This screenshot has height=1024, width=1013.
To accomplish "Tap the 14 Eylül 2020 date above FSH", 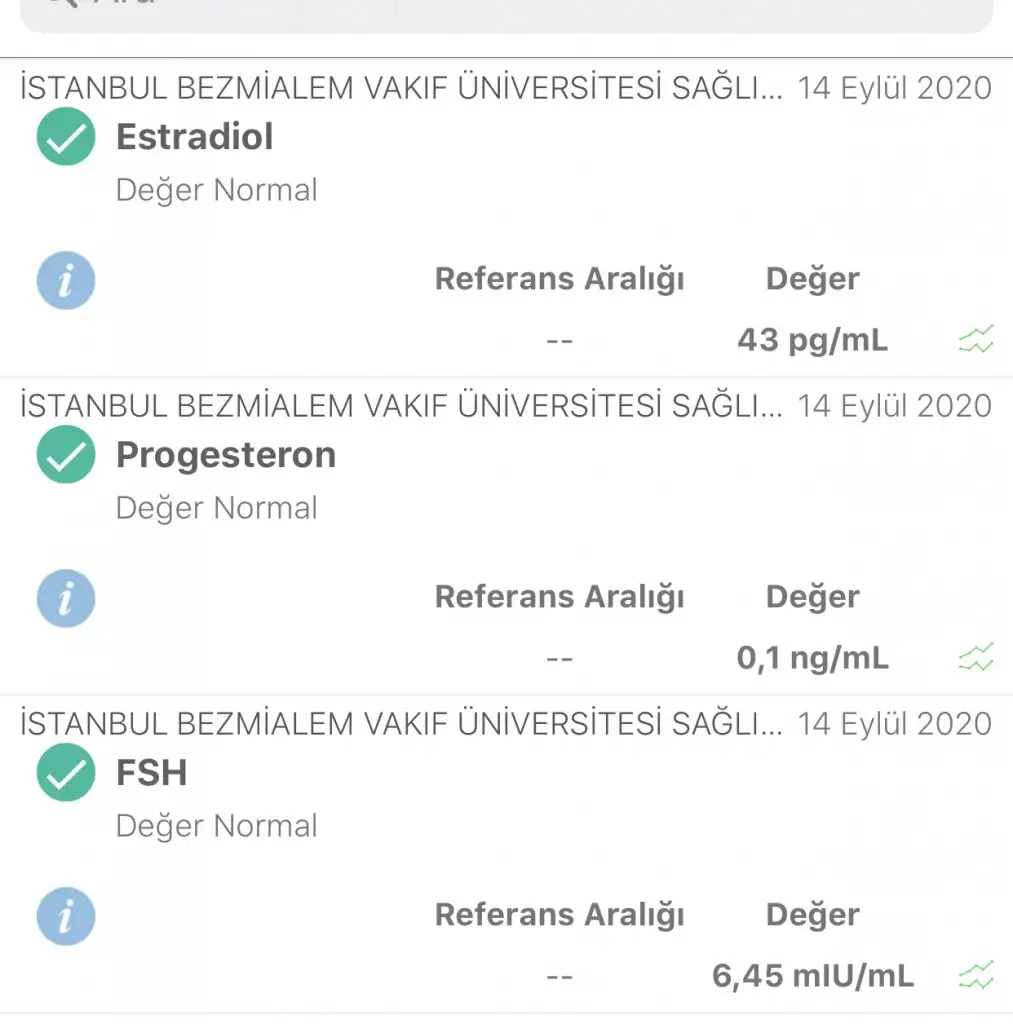I will tap(894, 723).
